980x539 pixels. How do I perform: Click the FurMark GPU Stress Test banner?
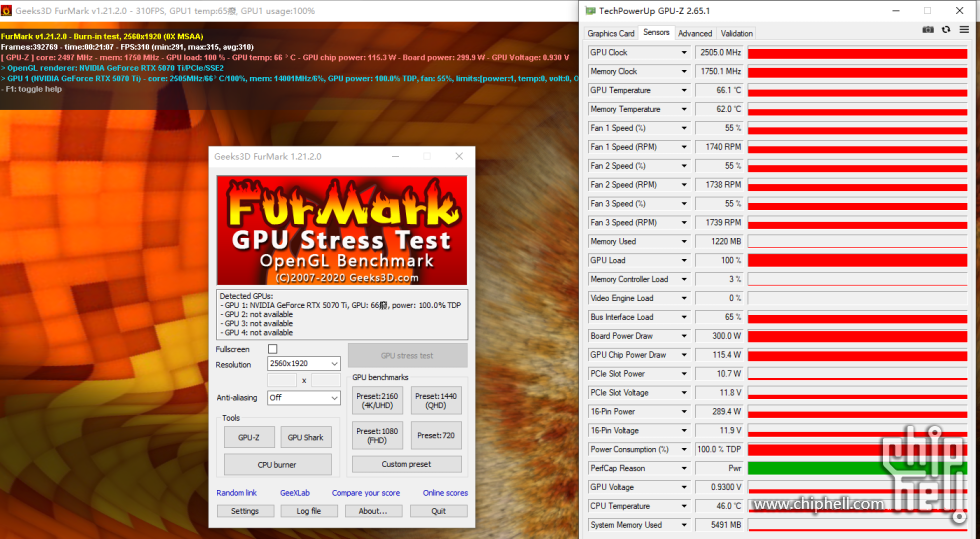(342, 230)
